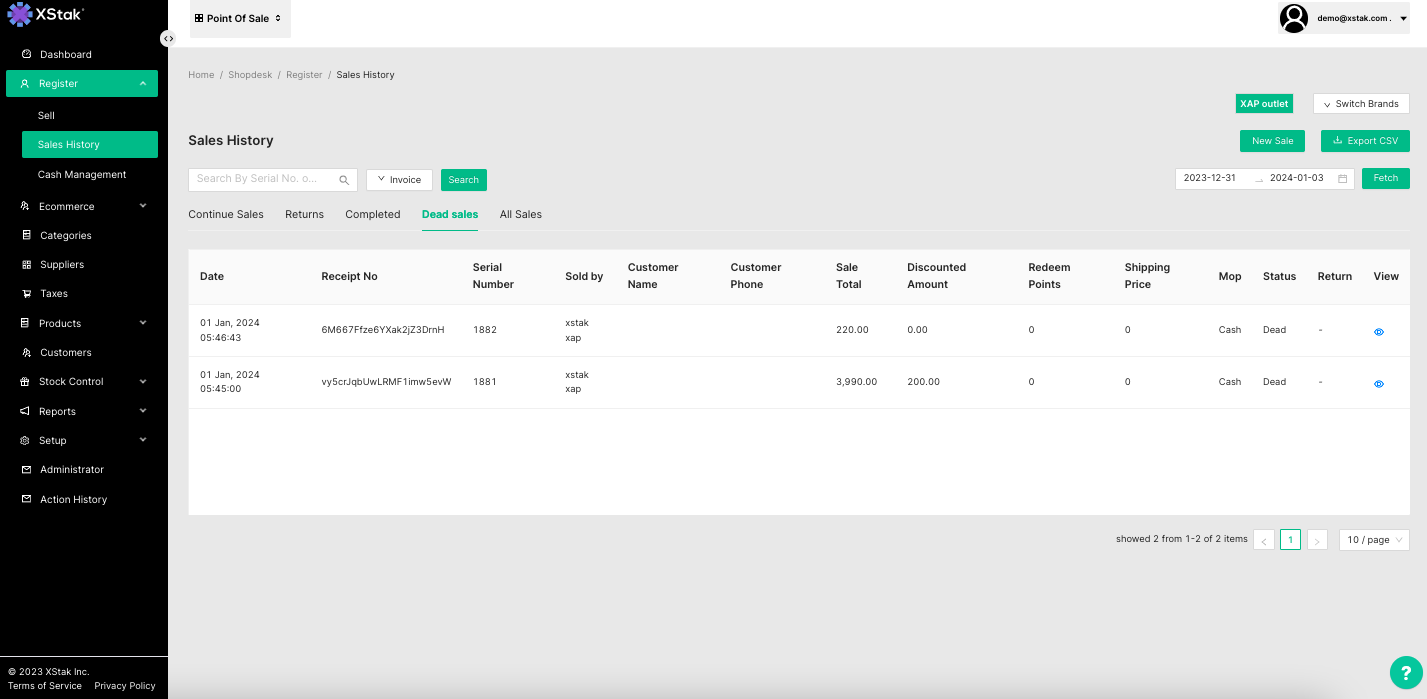The width and height of the screenshot is (1427, 699).
Task: Open the Invoice search type dropdown
Action: pyautogui.click(x=399, y=180)
